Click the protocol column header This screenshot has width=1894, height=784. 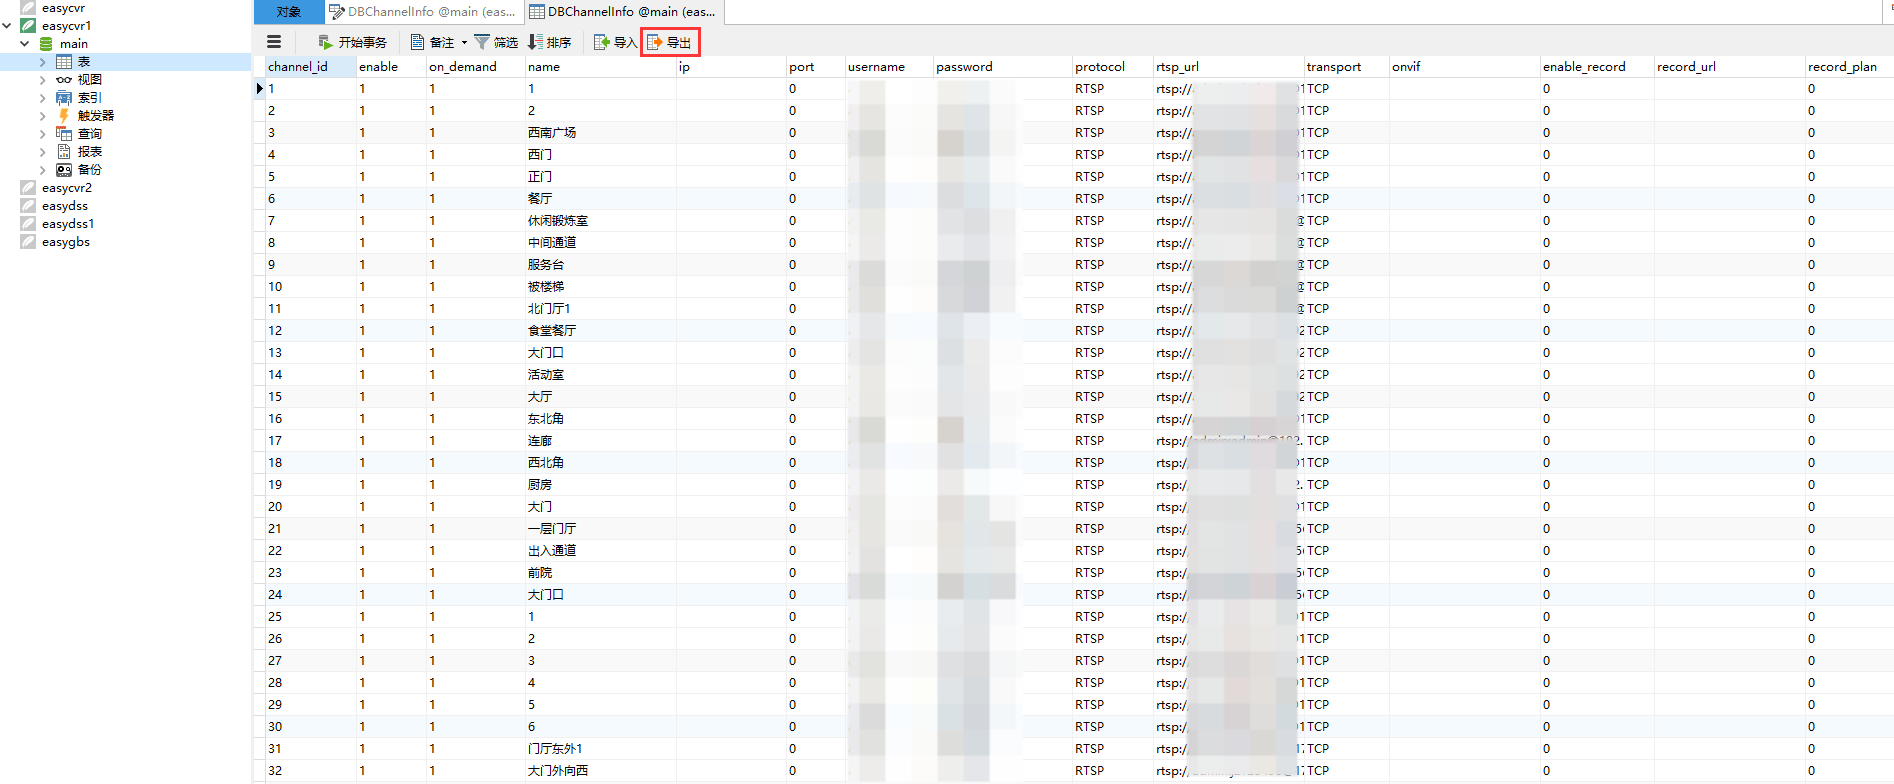pyautogui.click(x=1114, y=67)
